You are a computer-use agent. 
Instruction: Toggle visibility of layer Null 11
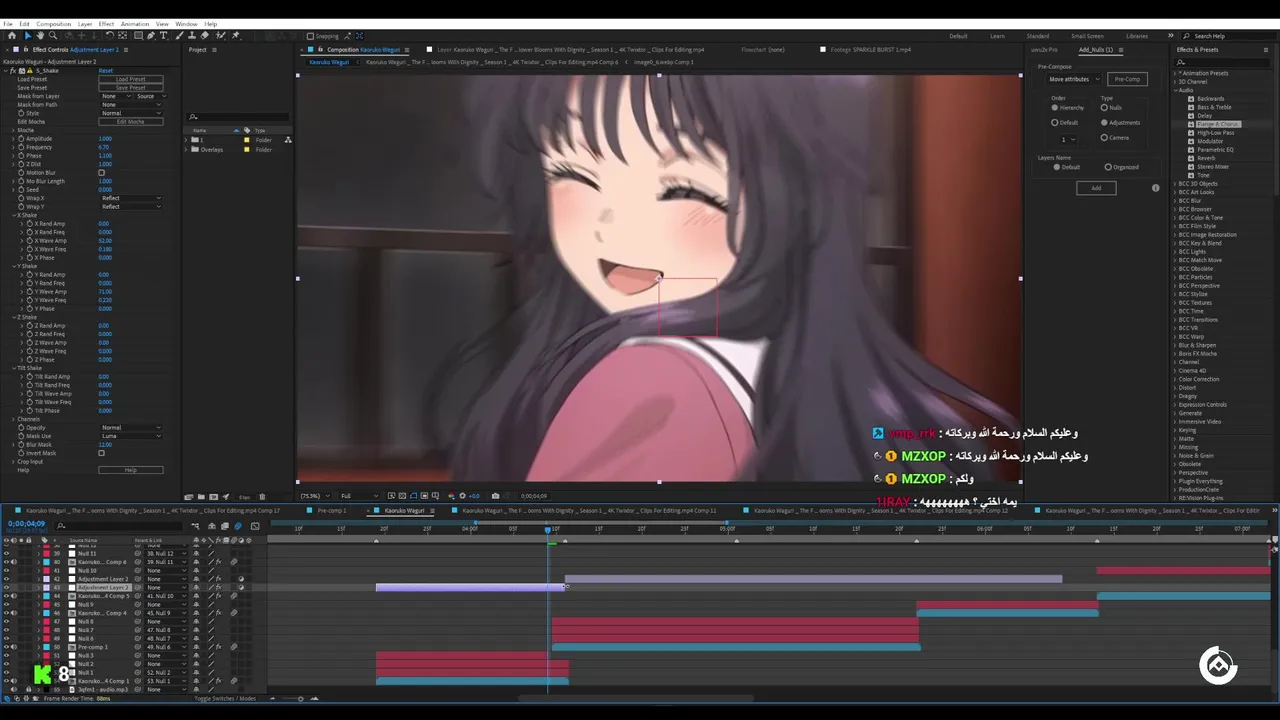[x=6, y=553]
